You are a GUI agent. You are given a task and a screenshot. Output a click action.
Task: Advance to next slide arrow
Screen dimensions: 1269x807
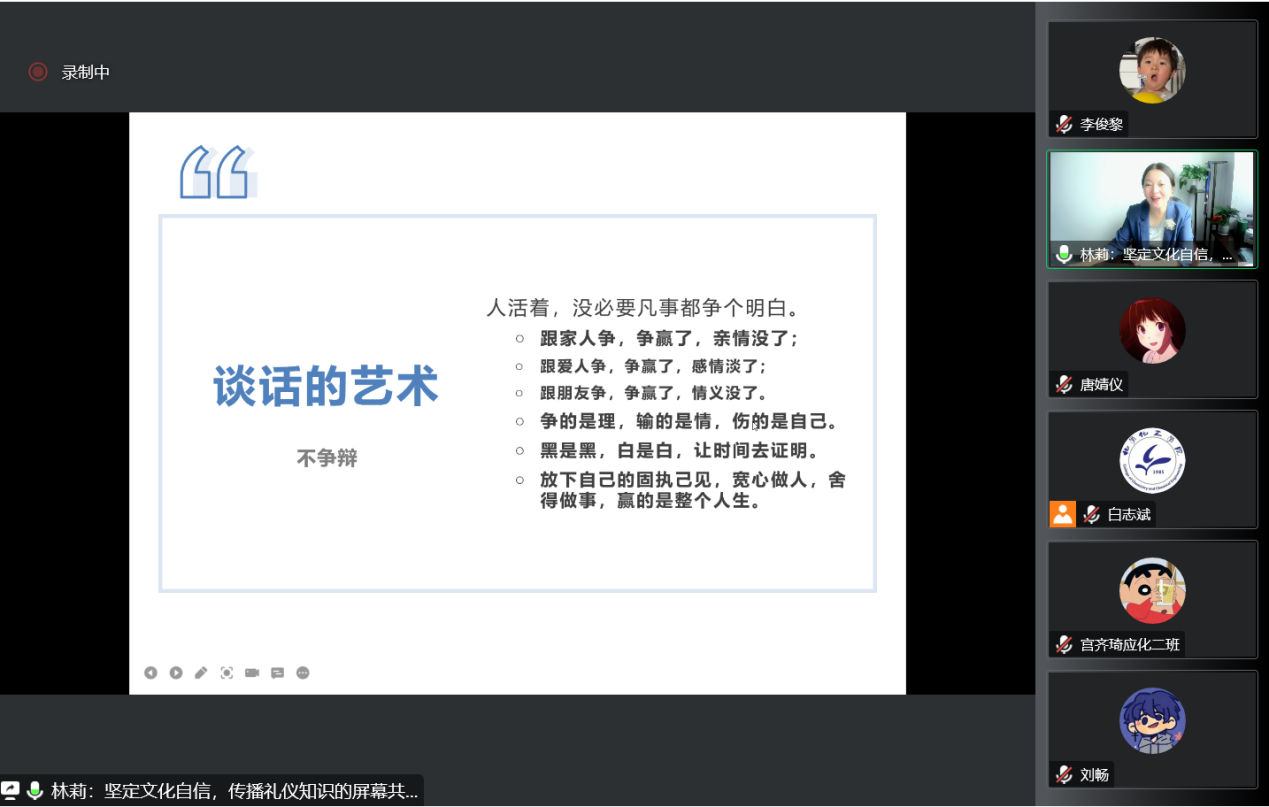176,673
